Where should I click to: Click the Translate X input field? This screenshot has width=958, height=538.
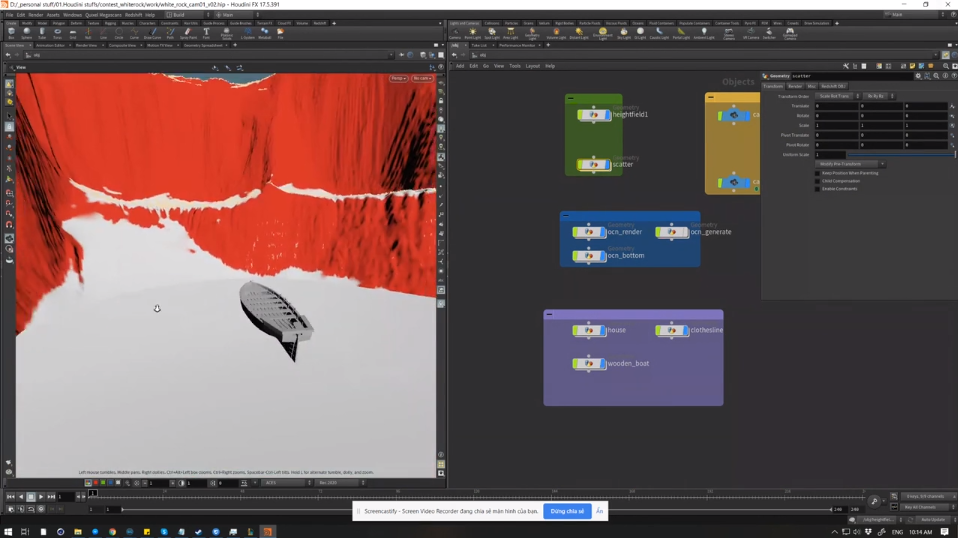pos(836,106)
